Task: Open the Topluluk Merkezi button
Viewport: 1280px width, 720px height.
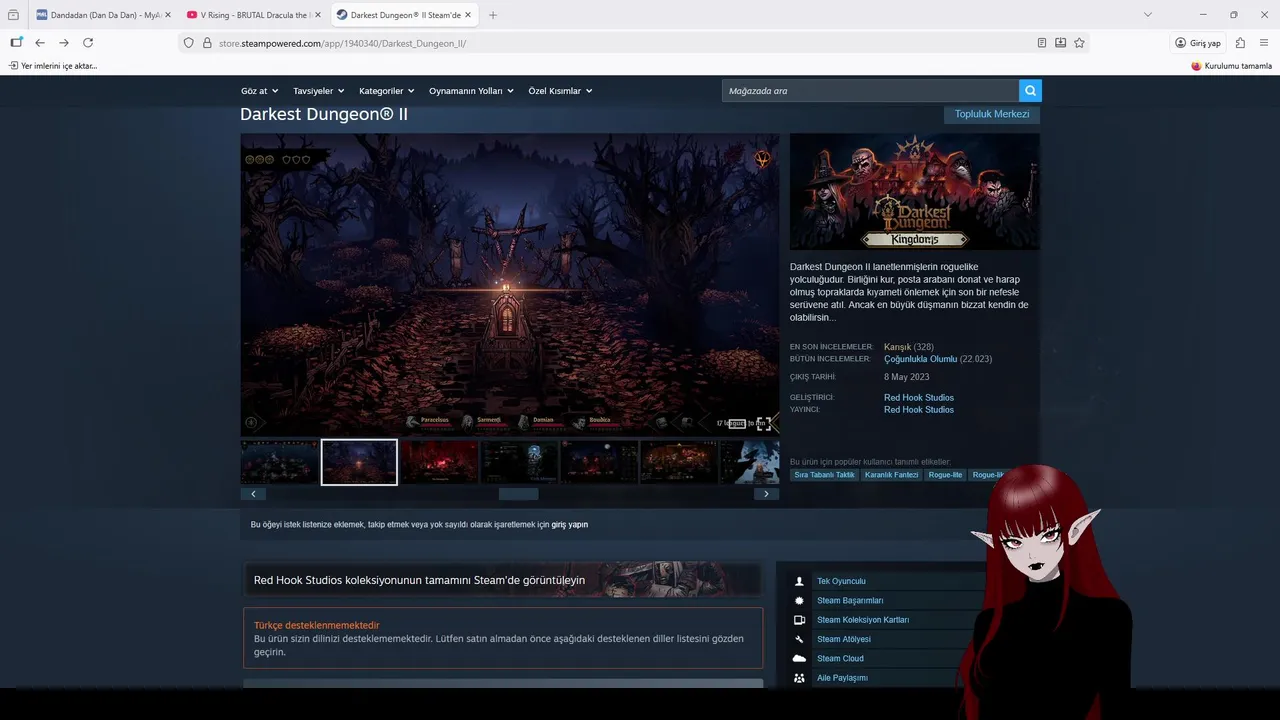Action: click(x=992, y=114)
